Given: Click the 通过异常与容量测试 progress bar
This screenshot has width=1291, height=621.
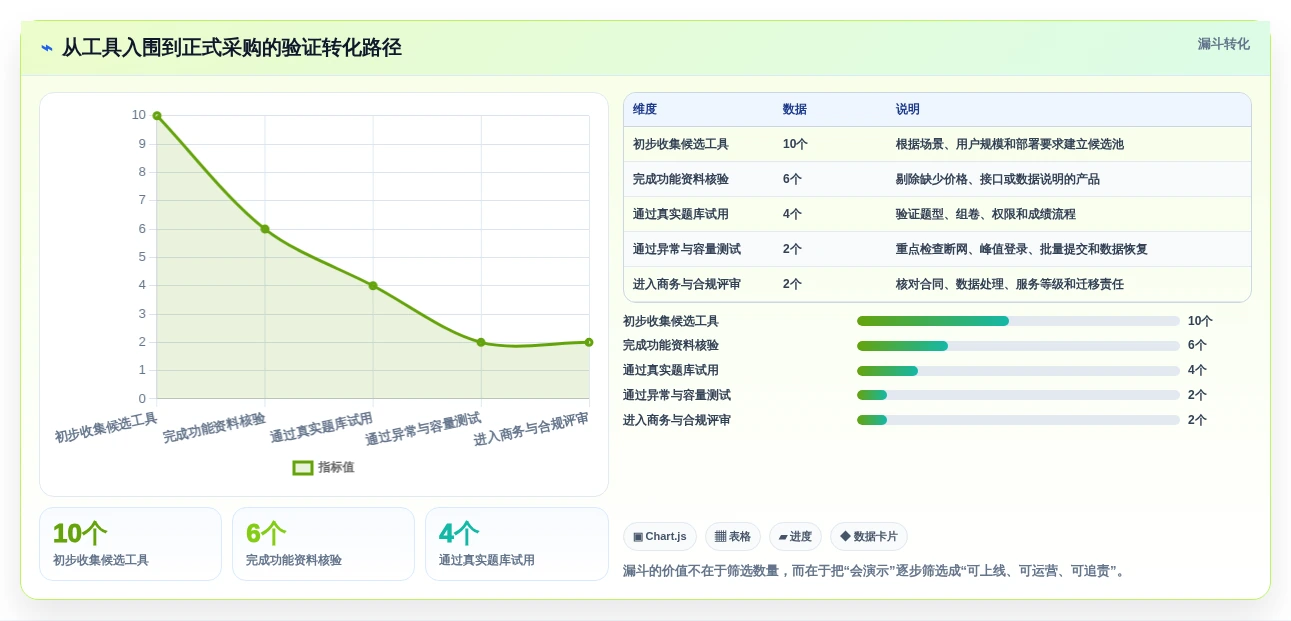Looking at the screenshot, I should click(1018, 395).
